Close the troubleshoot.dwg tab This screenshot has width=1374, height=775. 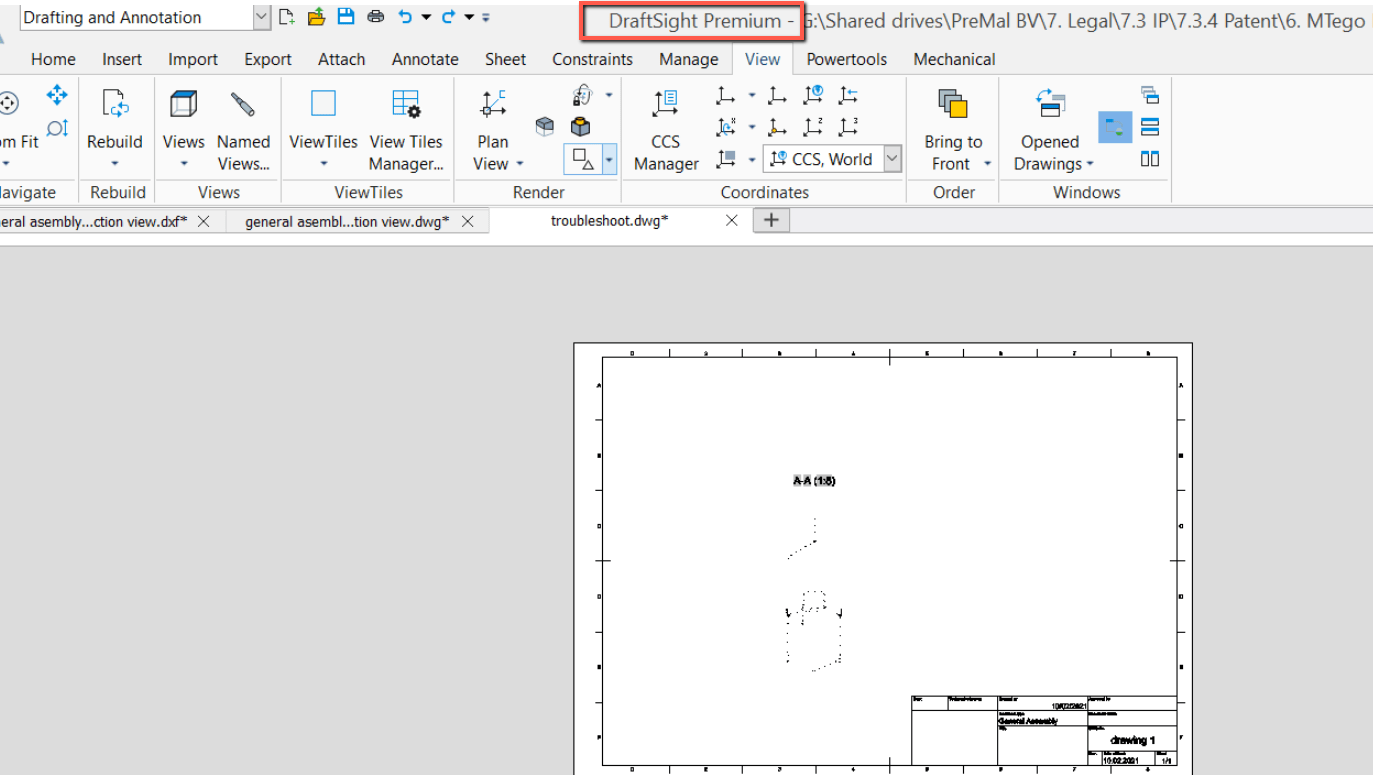(731, 221)
